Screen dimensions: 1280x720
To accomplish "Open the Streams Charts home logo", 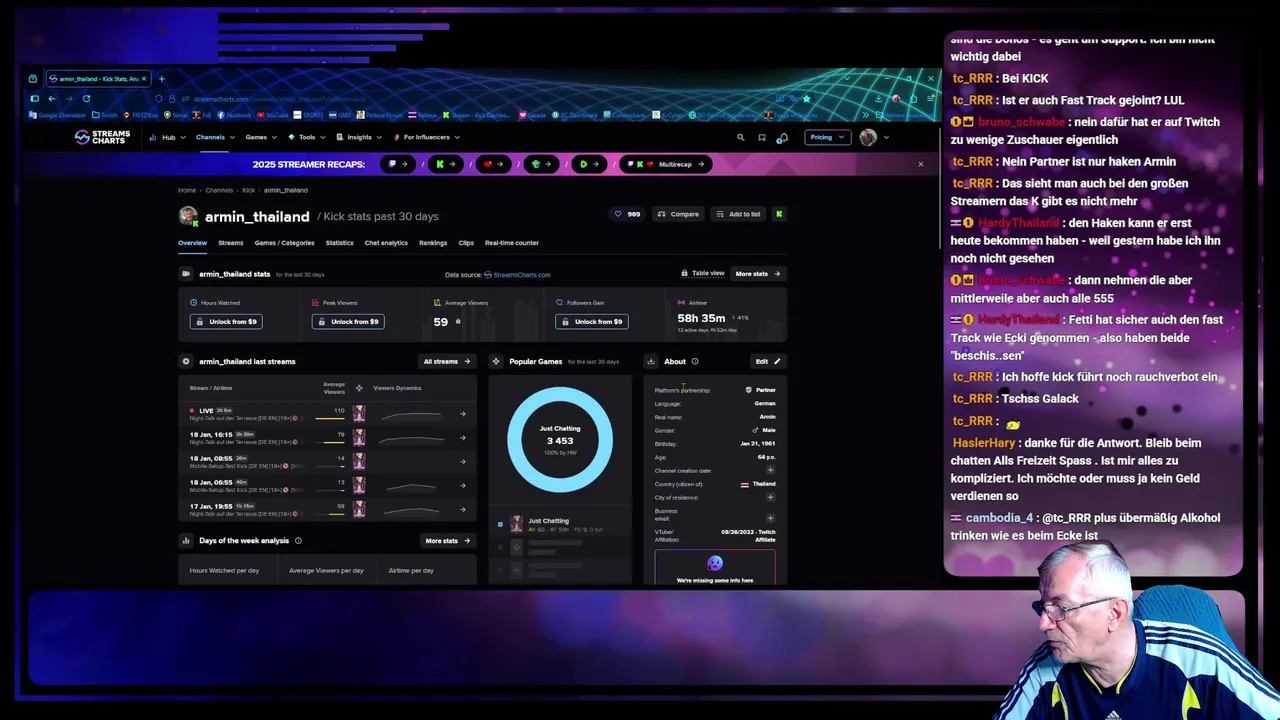I will [103, 137].
